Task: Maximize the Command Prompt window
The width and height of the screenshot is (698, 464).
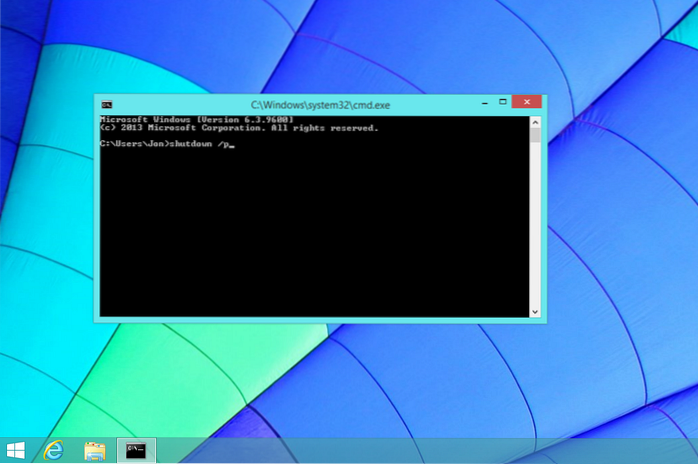Action: pyautogui.click(x=499, y=102)
